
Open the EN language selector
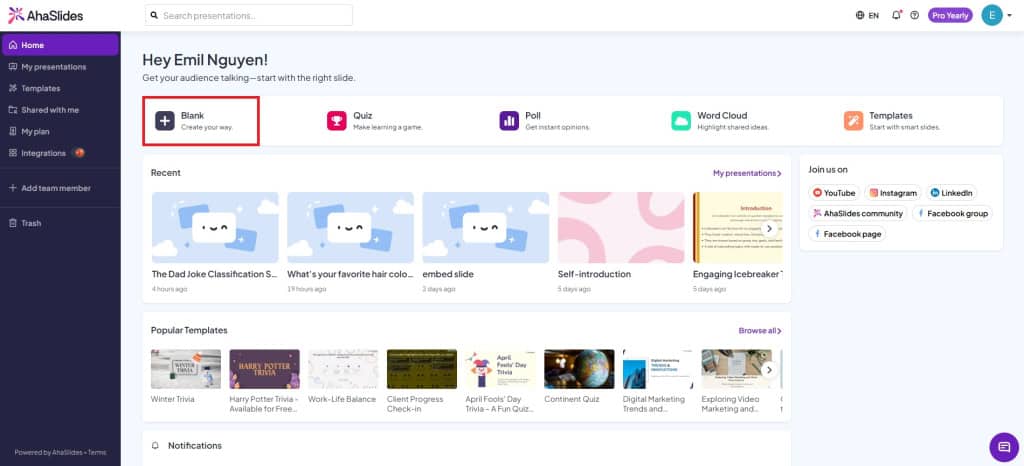(x=867, y=15)
